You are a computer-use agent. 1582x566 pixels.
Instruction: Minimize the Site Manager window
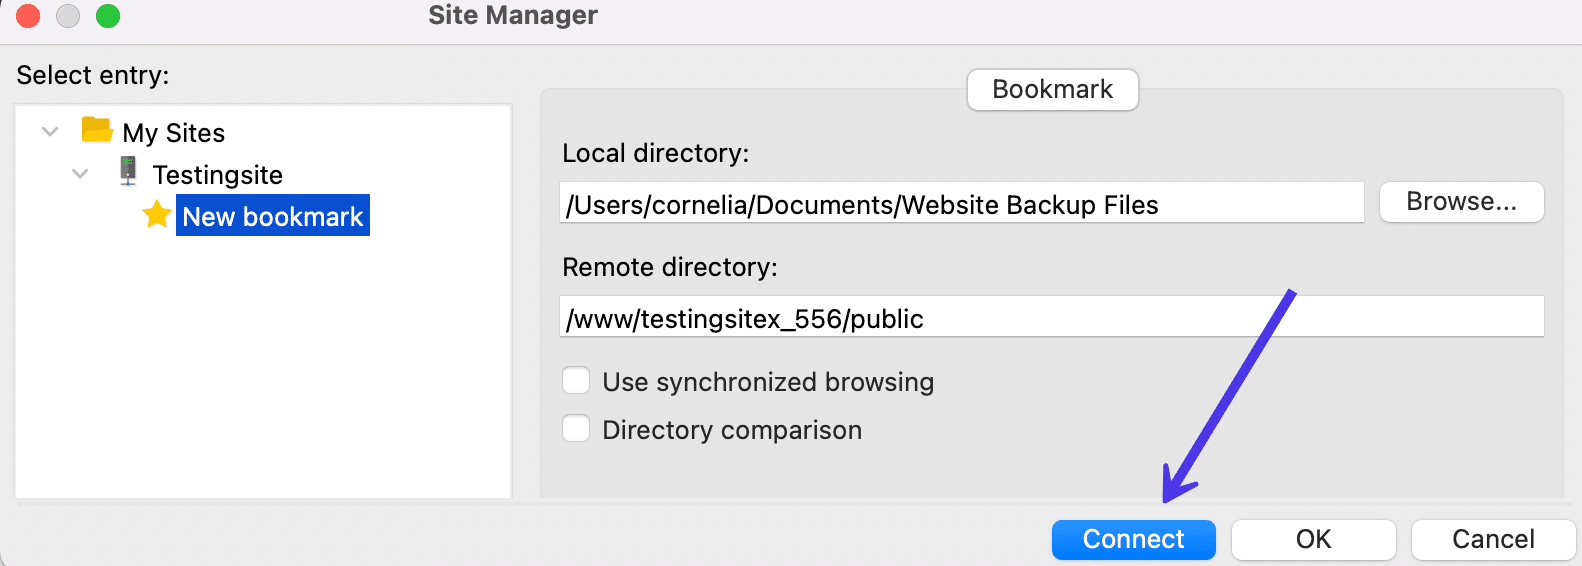coord(68,16)
